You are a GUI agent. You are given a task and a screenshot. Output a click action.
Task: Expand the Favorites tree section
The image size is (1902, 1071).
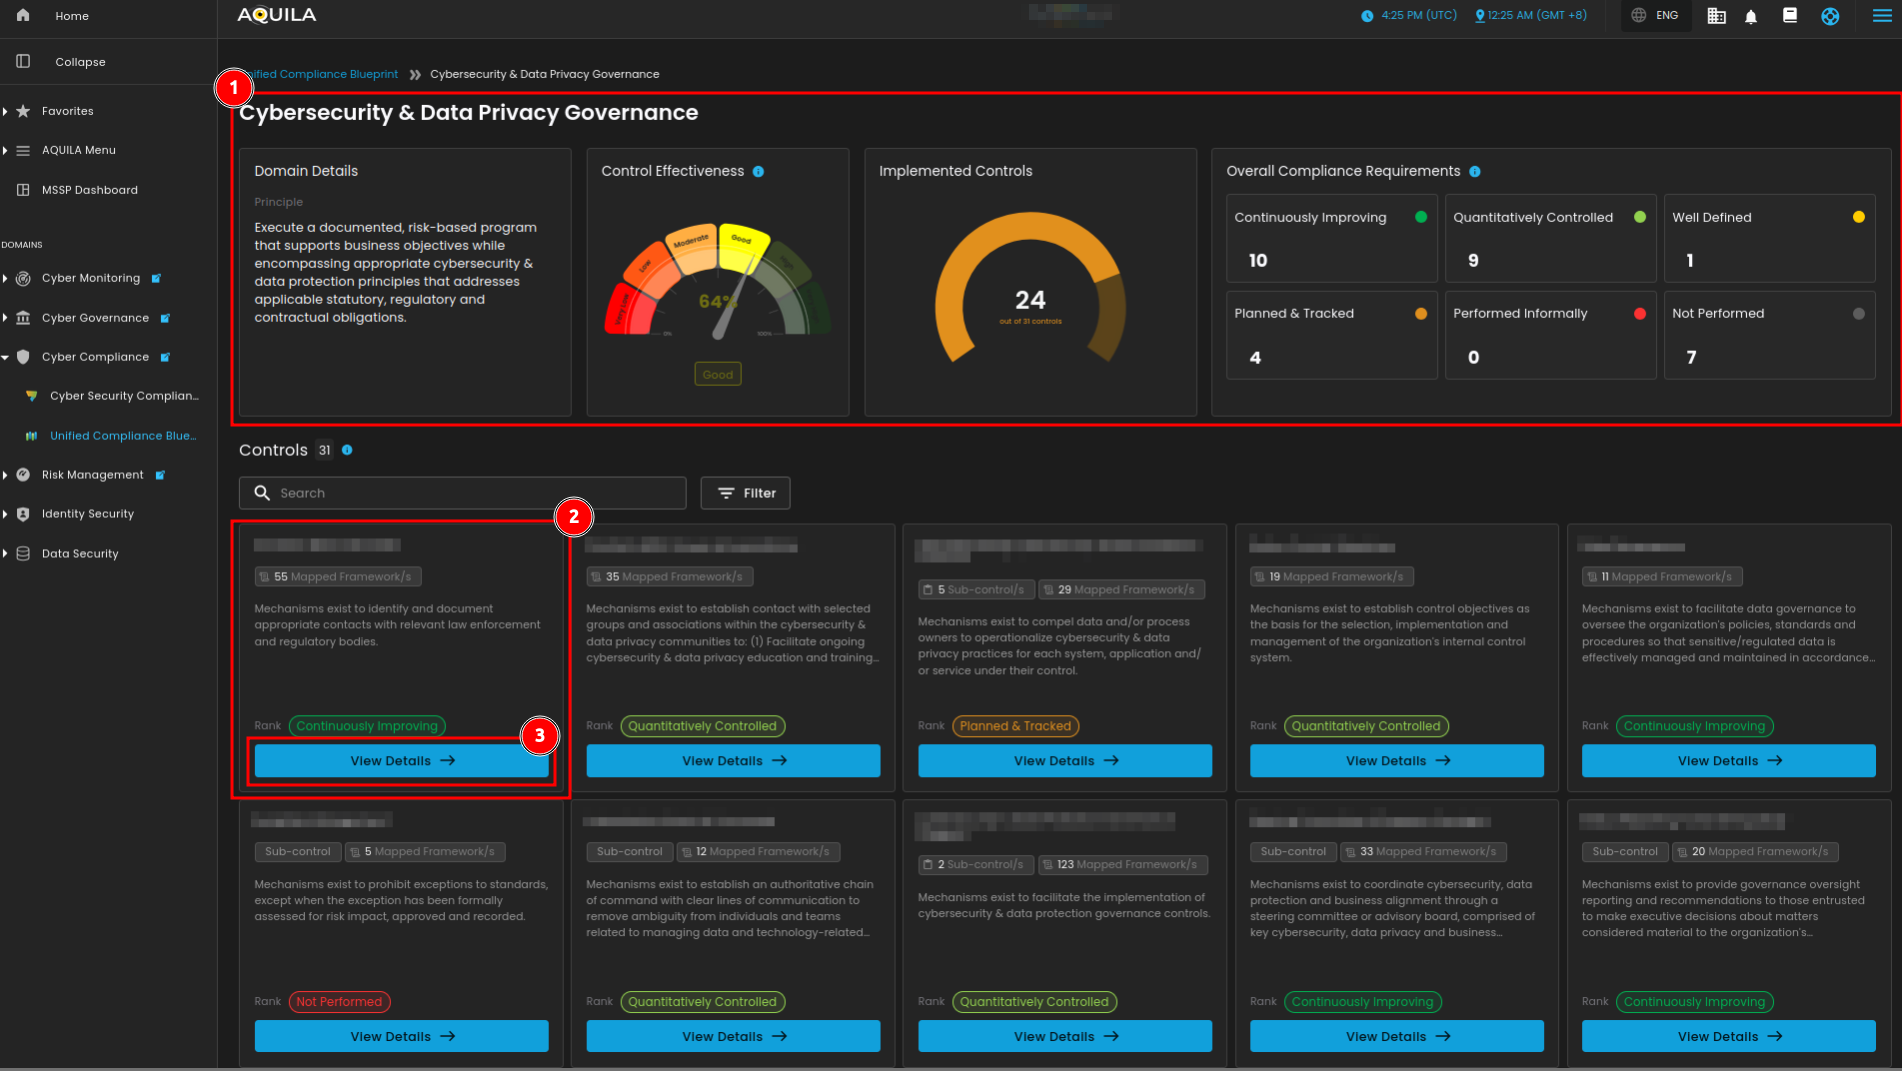pyautogui.click(x=6, y=111)
